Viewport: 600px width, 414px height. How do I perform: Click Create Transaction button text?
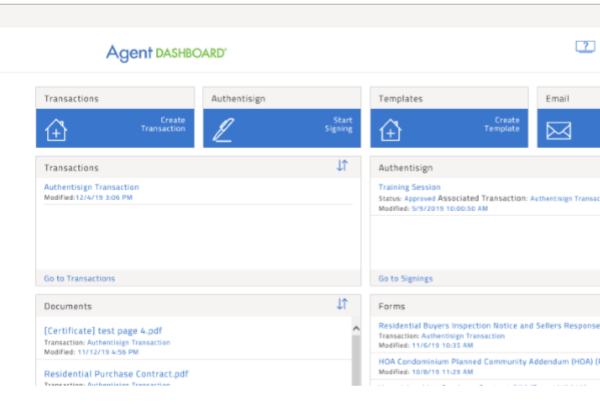163,124
